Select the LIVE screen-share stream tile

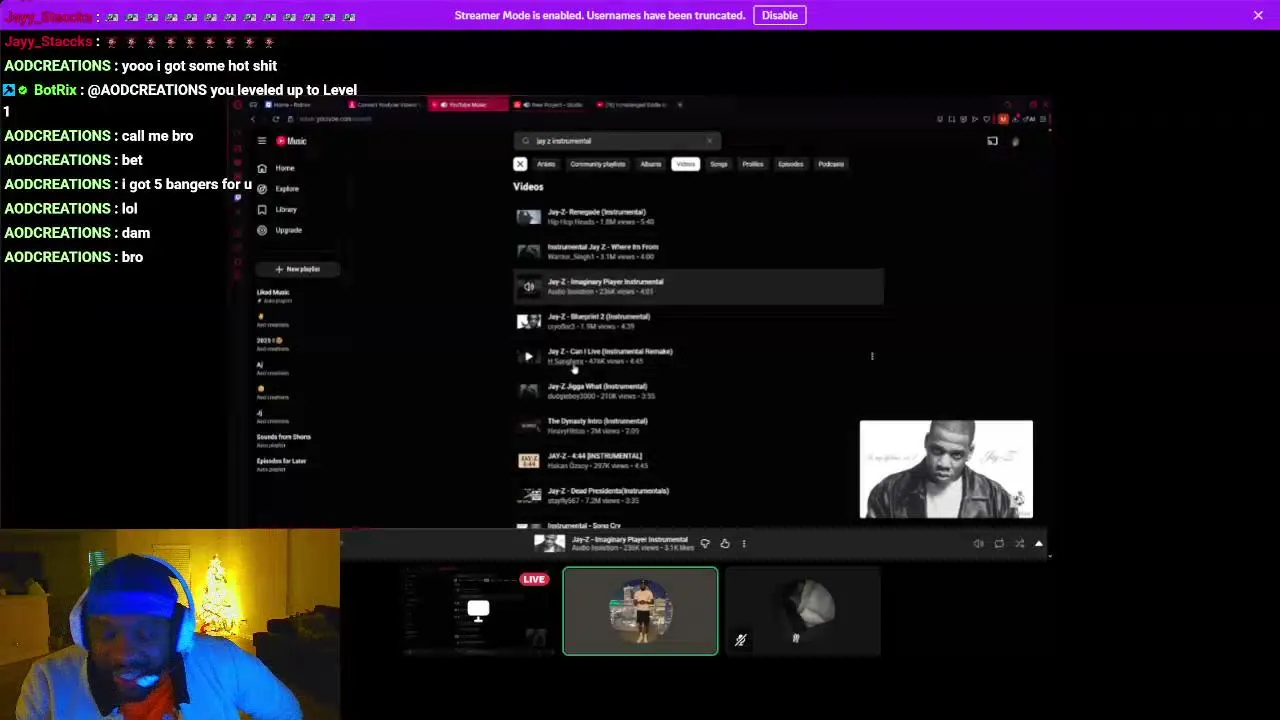[x=478, y=611]
